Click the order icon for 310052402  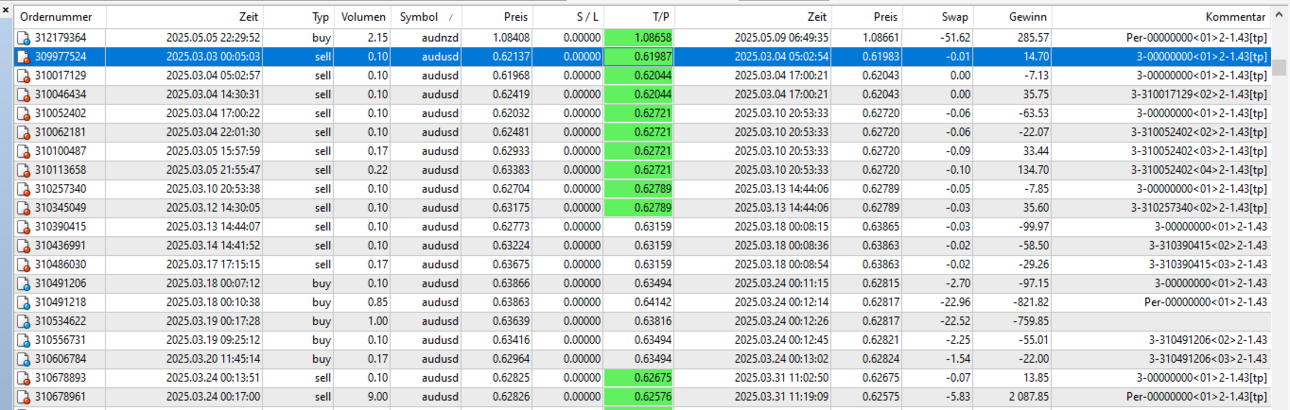[x=24, y=113]
